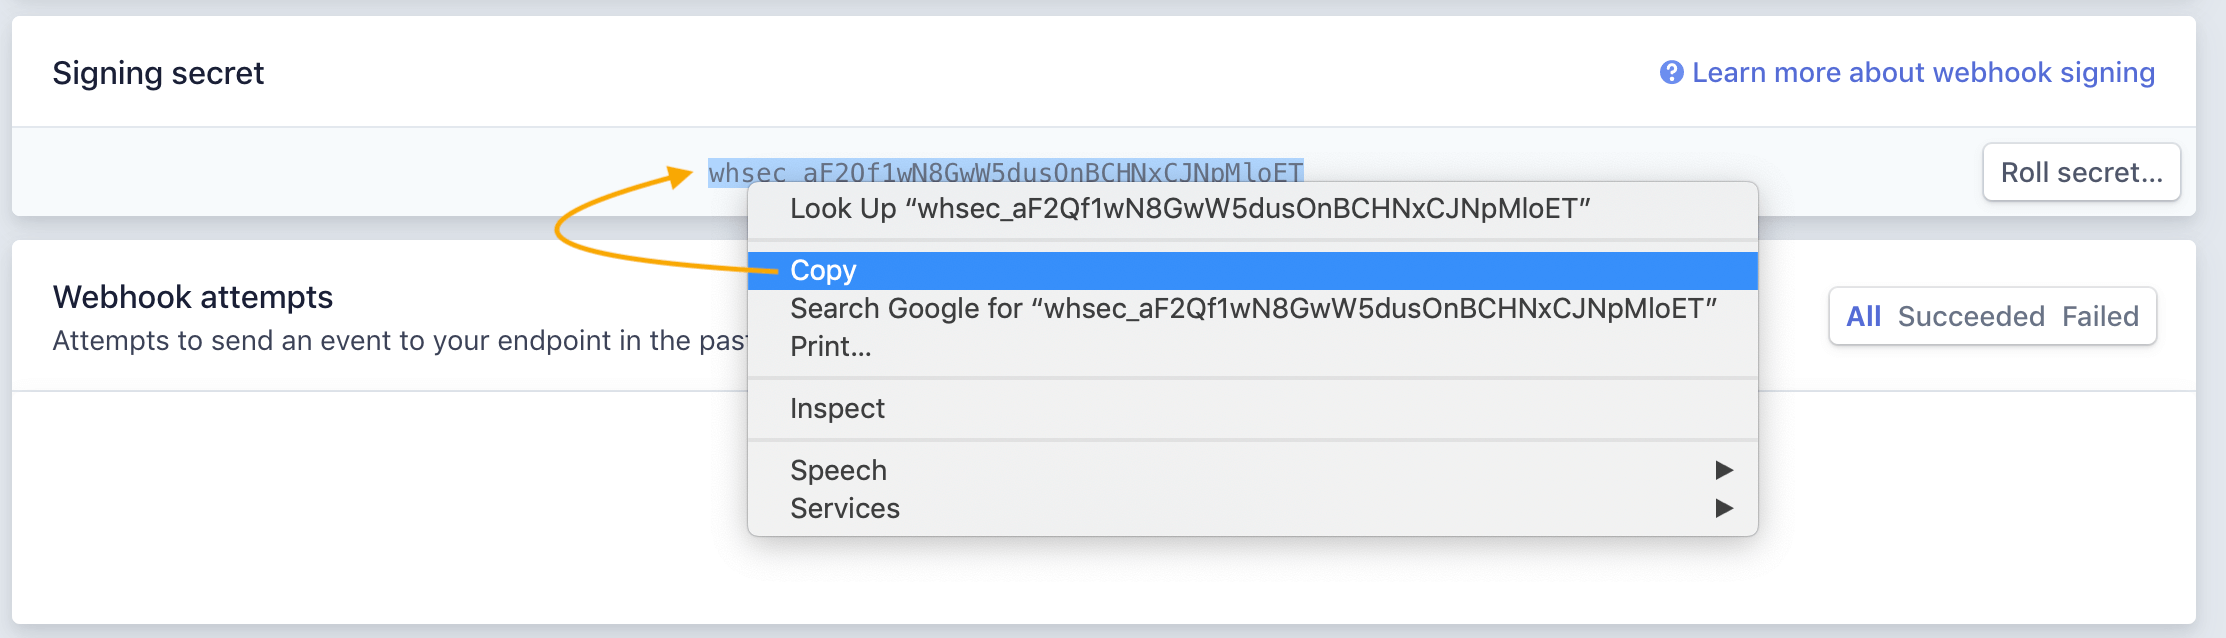Expand the Services submenu arrow
The image size is (2226, 638).
click(x=1724, y=508)
